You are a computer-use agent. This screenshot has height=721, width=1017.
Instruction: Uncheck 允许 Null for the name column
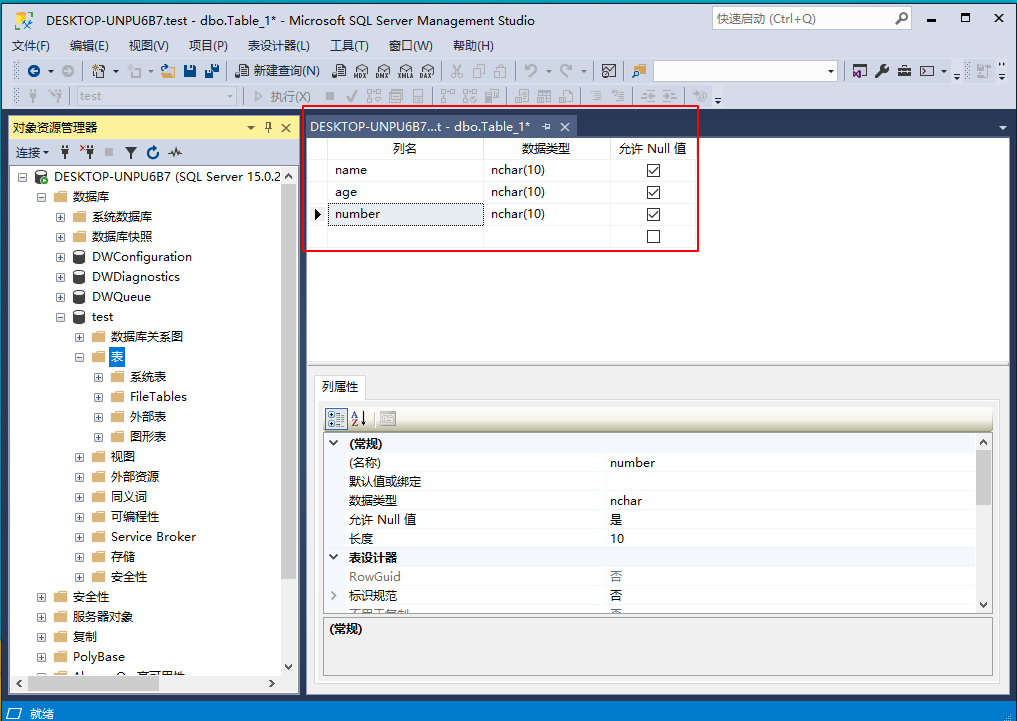tap(653, 169)
